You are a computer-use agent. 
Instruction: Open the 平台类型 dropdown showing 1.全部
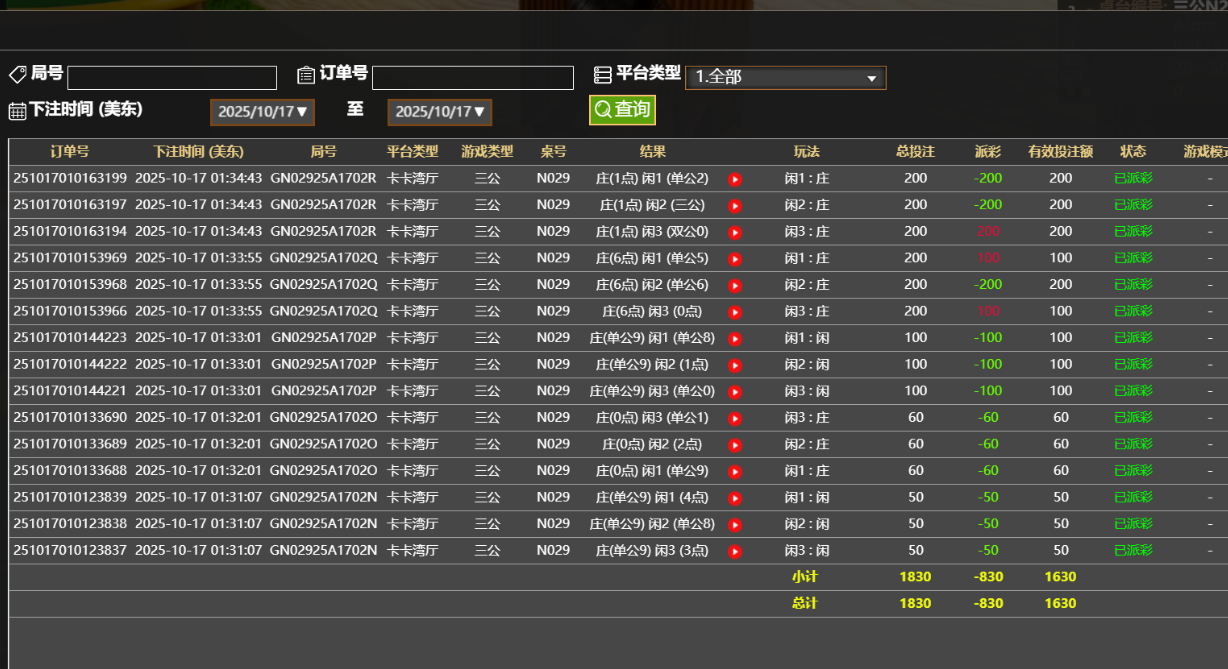785,76
